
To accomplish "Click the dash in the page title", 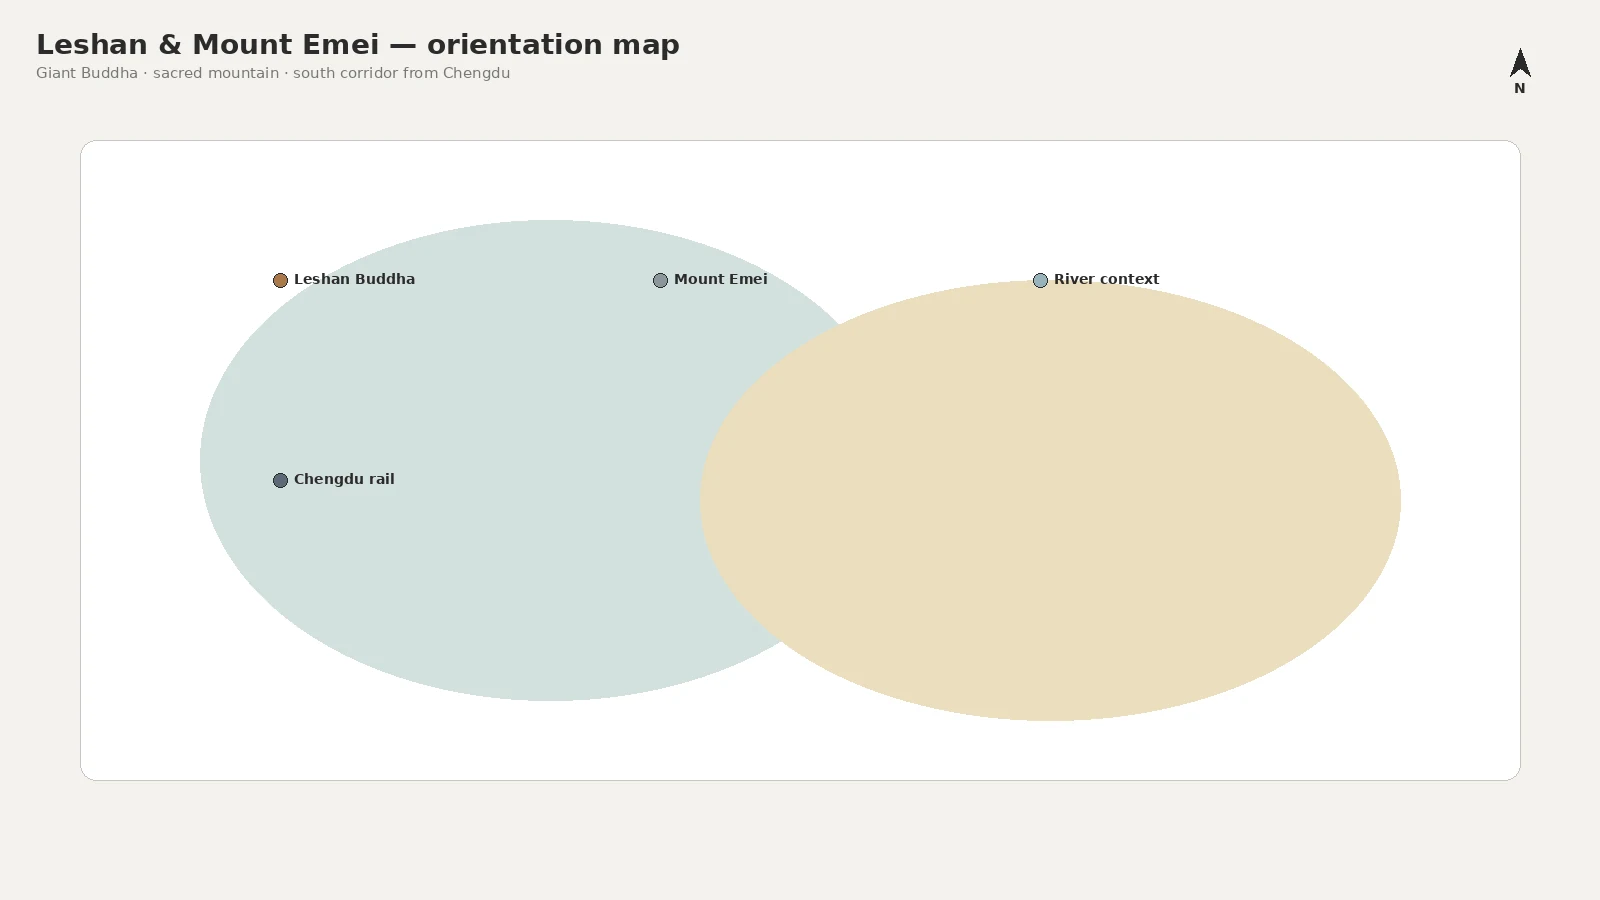I will point(403,45).
